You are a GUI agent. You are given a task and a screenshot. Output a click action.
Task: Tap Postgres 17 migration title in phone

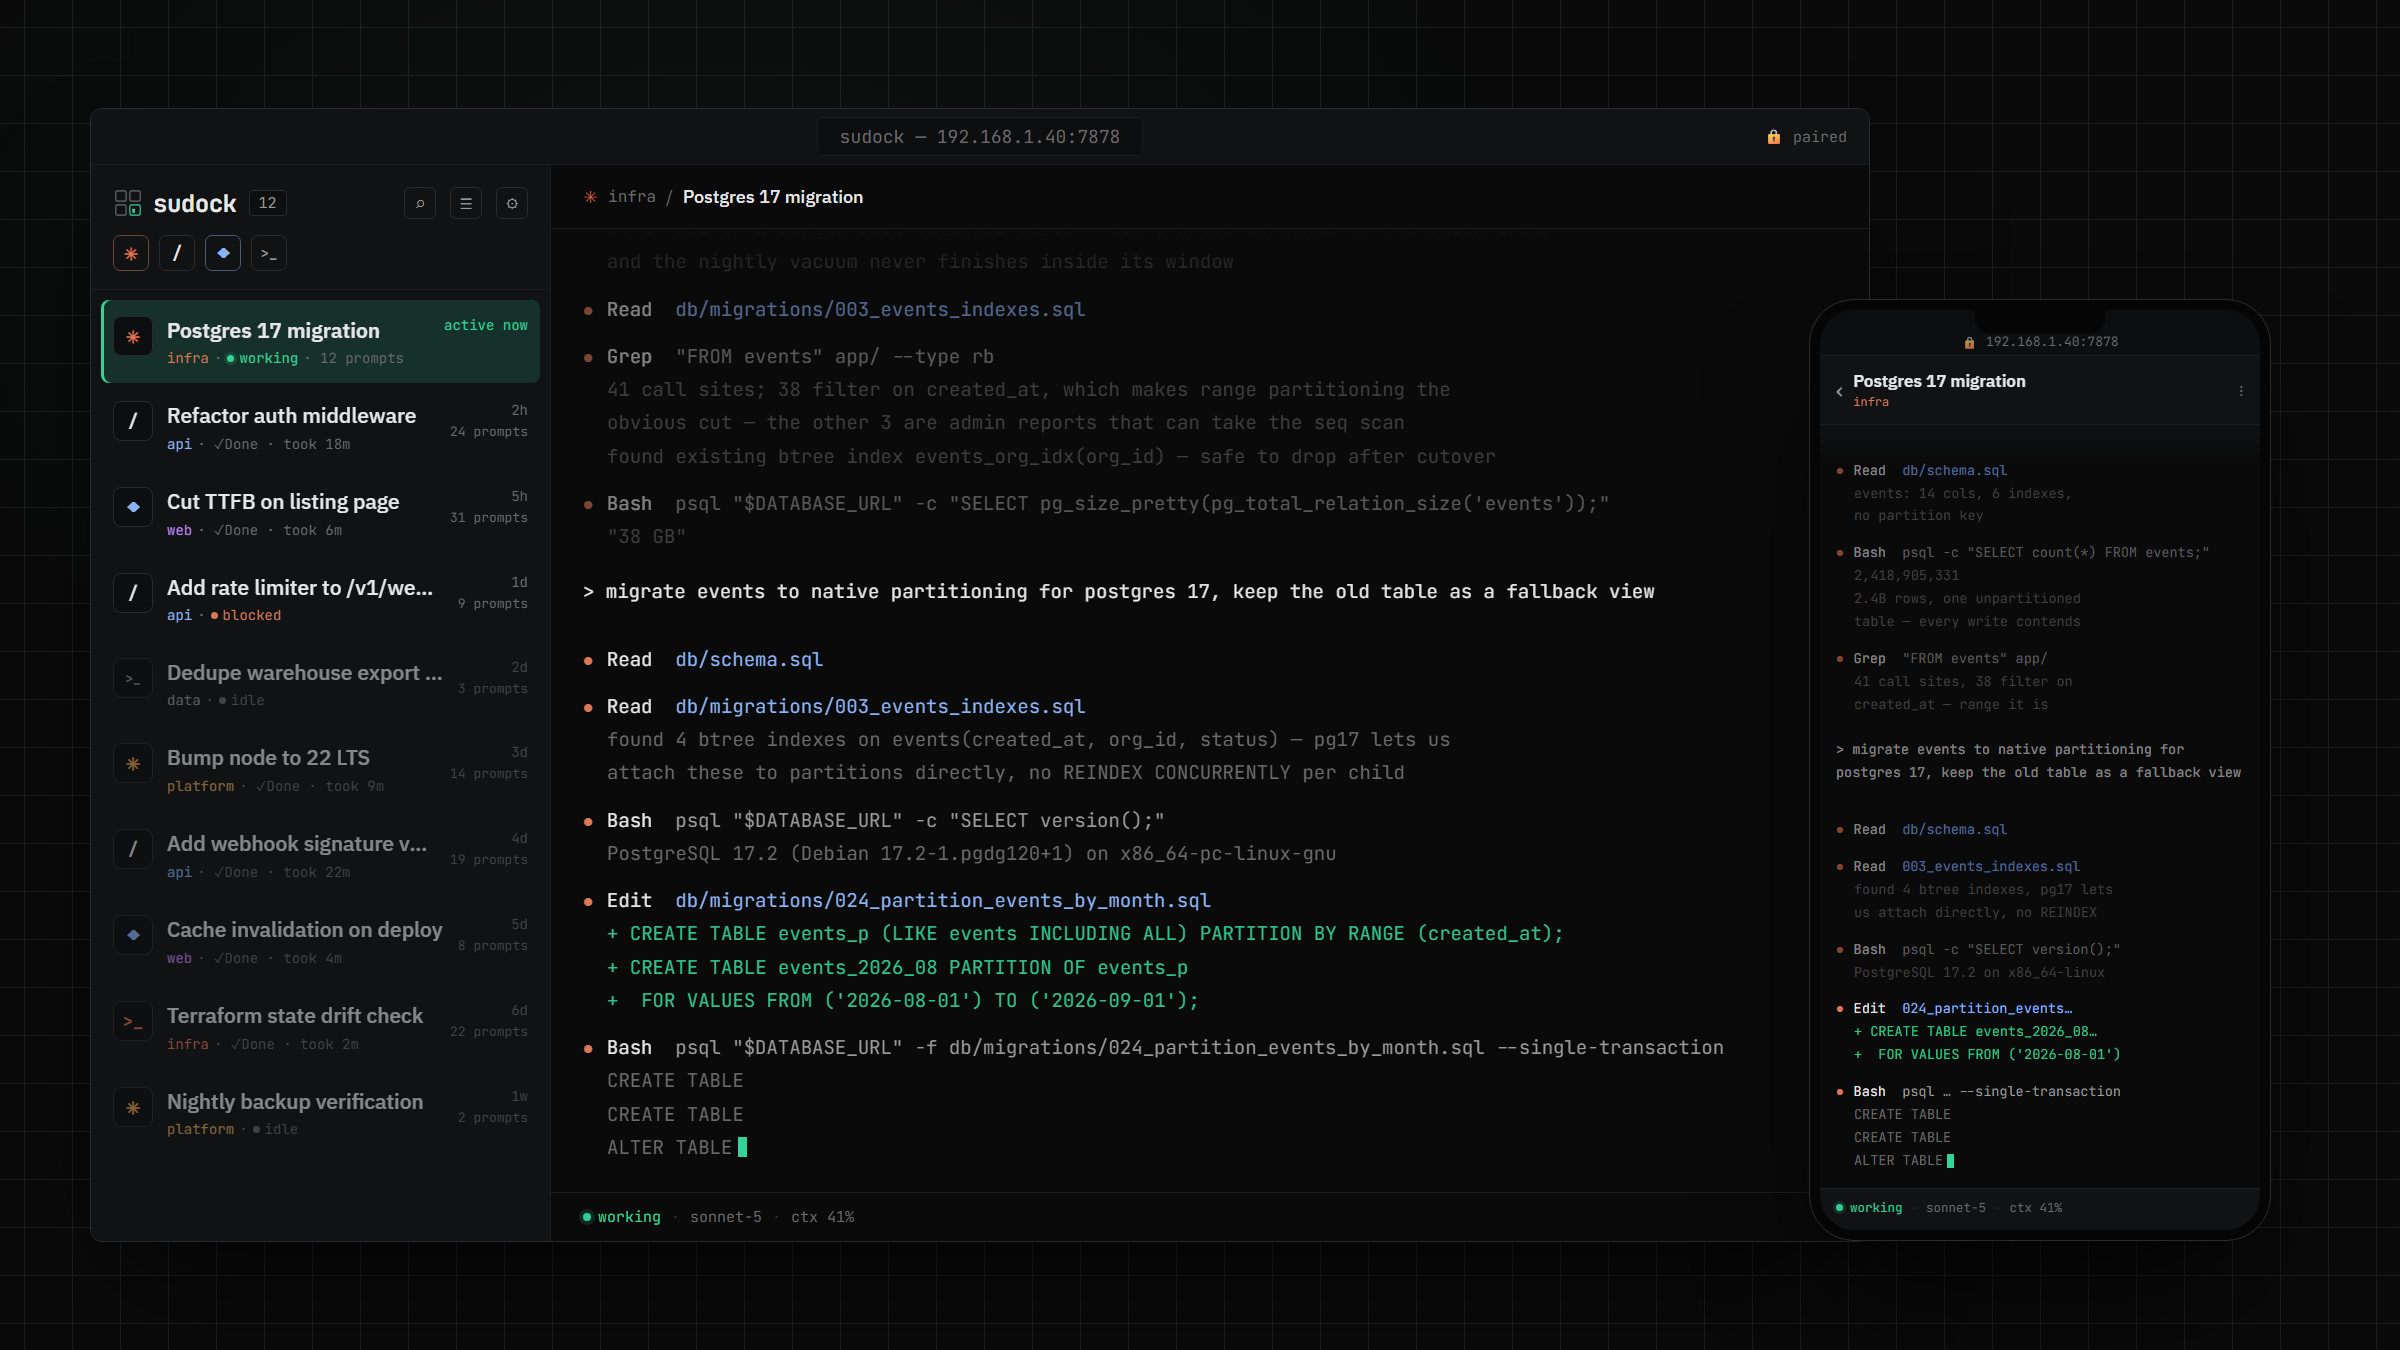[x=1939, y=381]
